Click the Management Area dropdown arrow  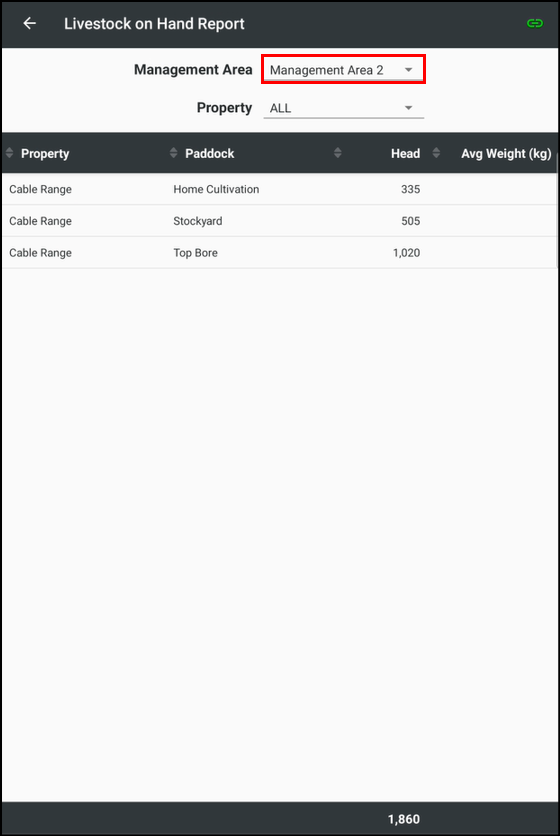tap(409, 70)
